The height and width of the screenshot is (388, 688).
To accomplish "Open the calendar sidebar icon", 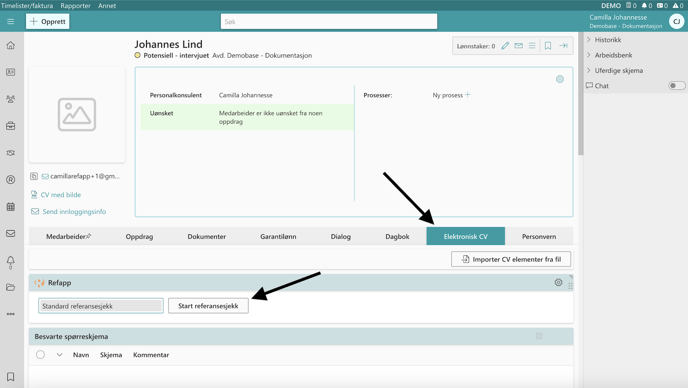I will 11,207.
